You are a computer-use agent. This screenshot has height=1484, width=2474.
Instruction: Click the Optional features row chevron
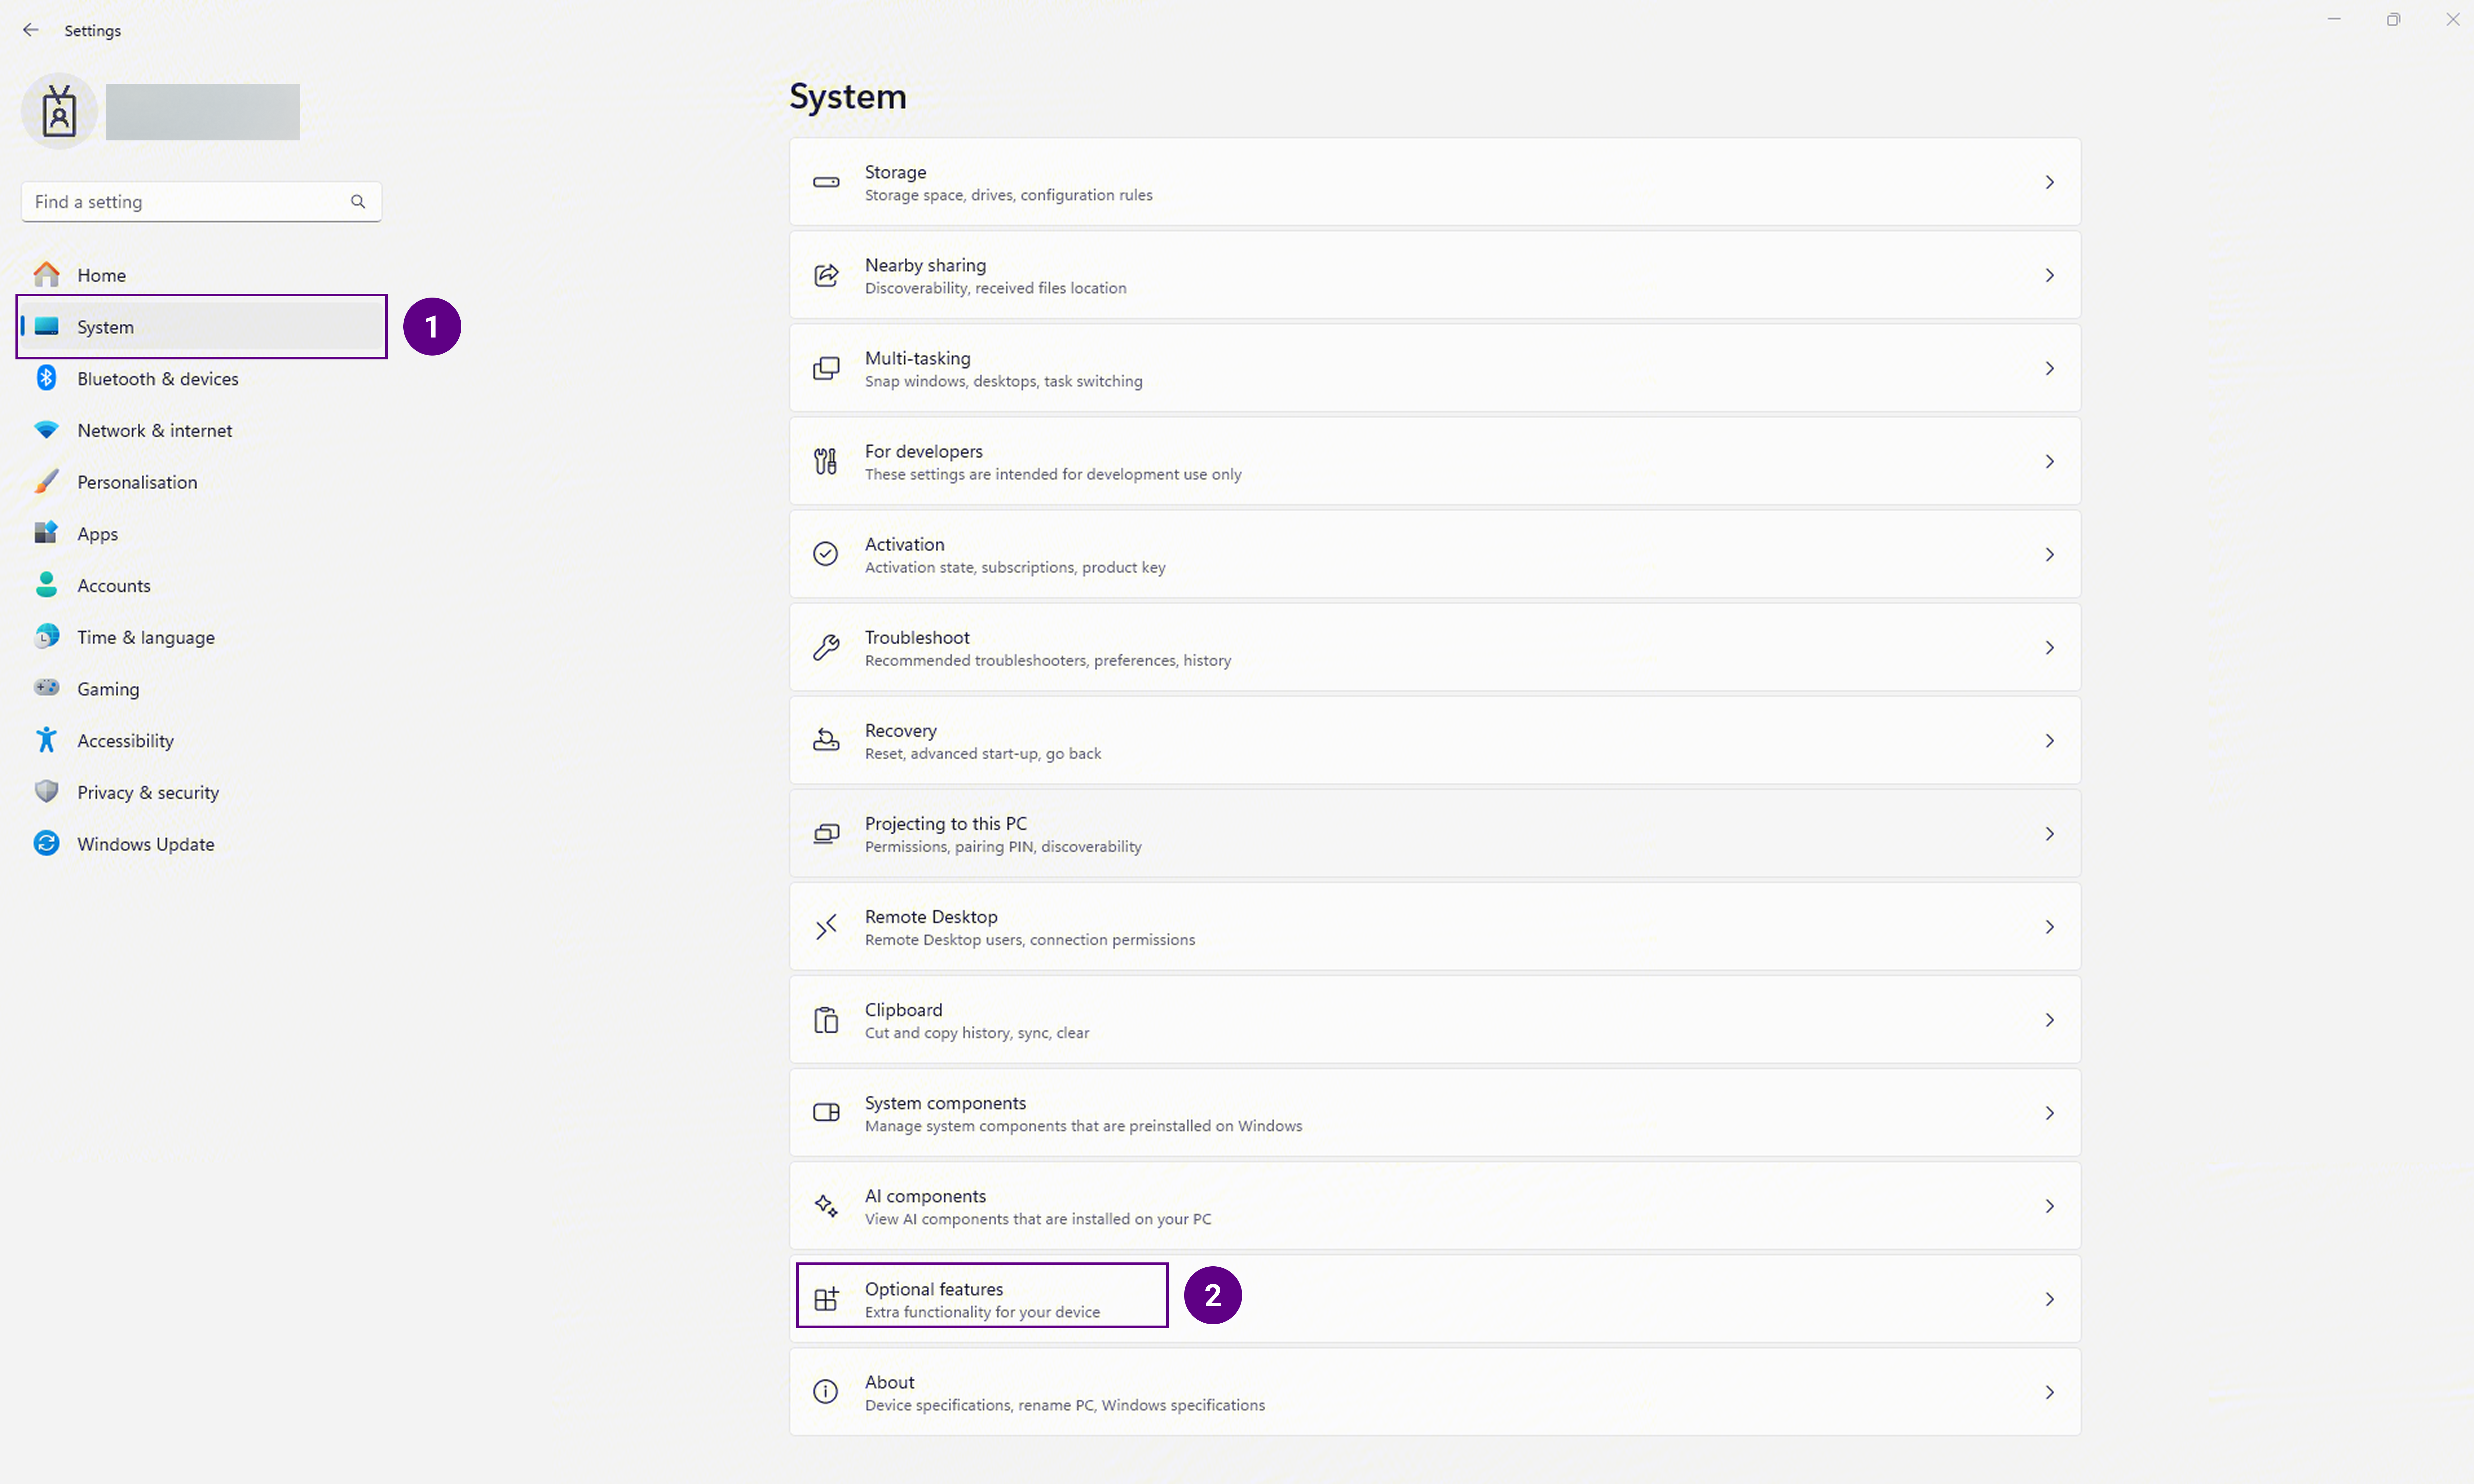point(2050,1299)
